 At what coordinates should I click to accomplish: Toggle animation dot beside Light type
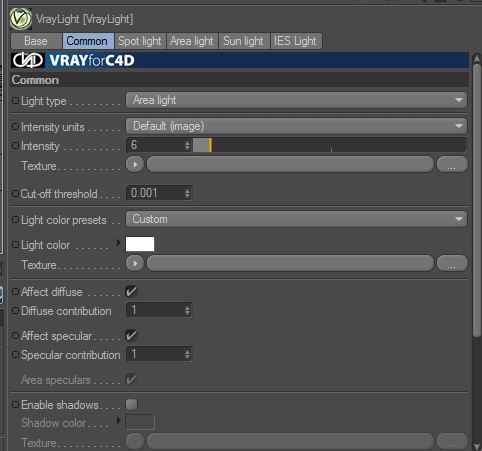(15, 100)
